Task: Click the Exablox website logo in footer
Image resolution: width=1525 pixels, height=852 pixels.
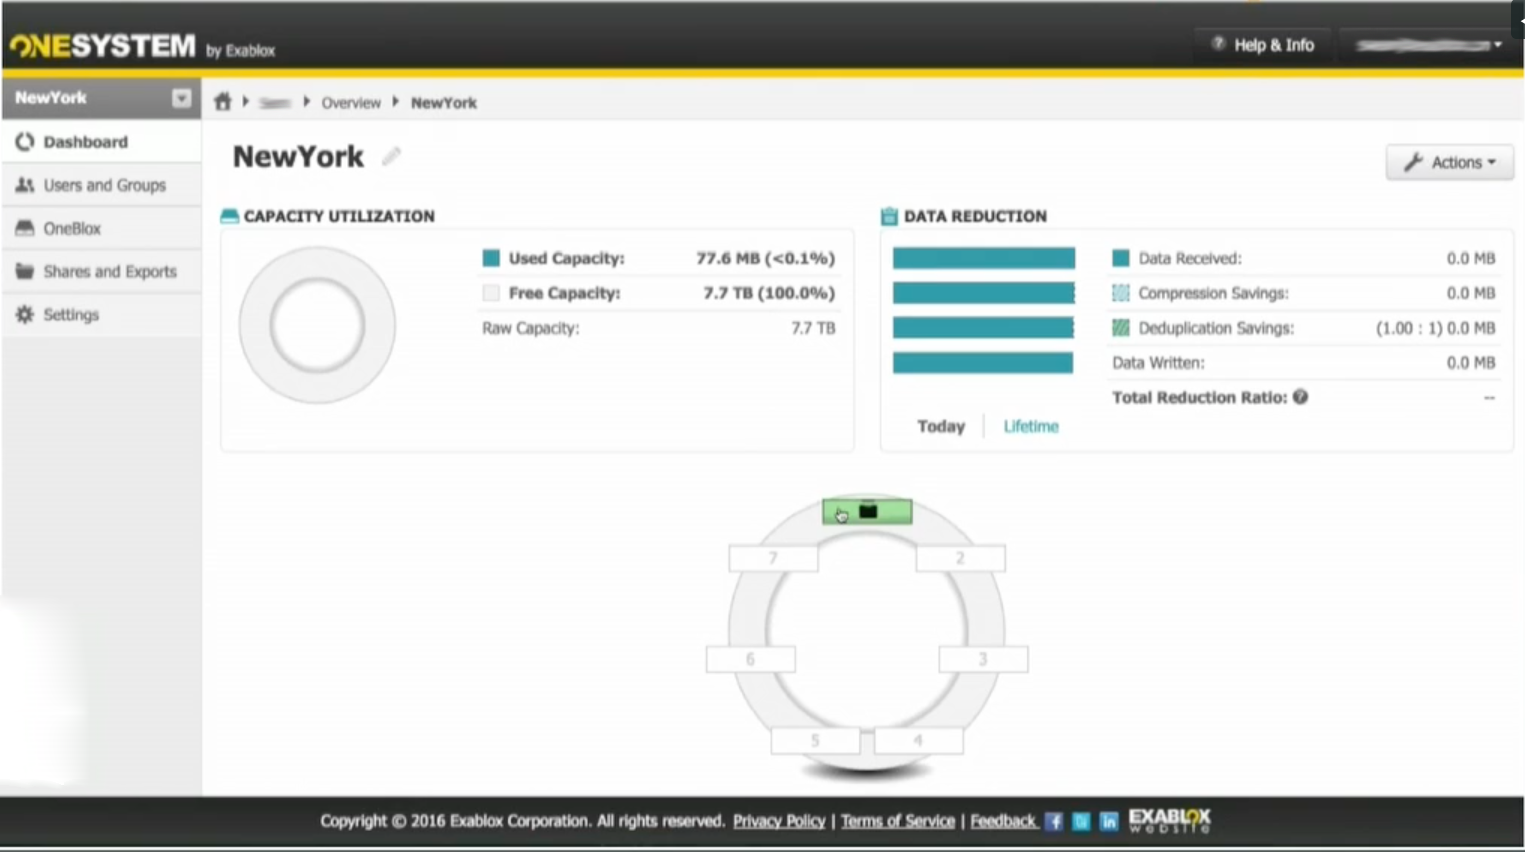Action: [1169, 821]
